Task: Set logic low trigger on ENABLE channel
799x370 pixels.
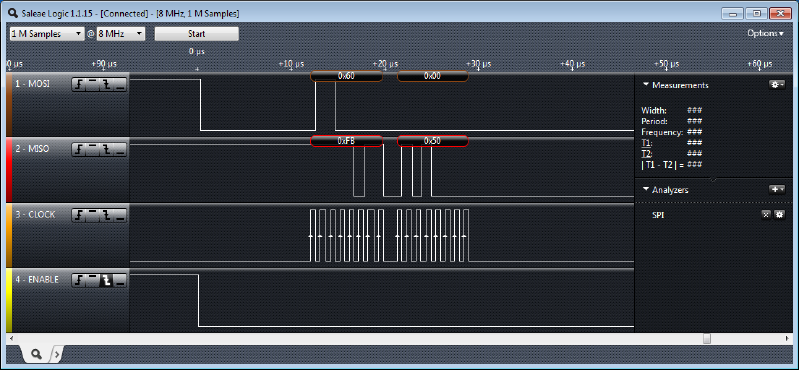Action: click(x=120, y=281)
